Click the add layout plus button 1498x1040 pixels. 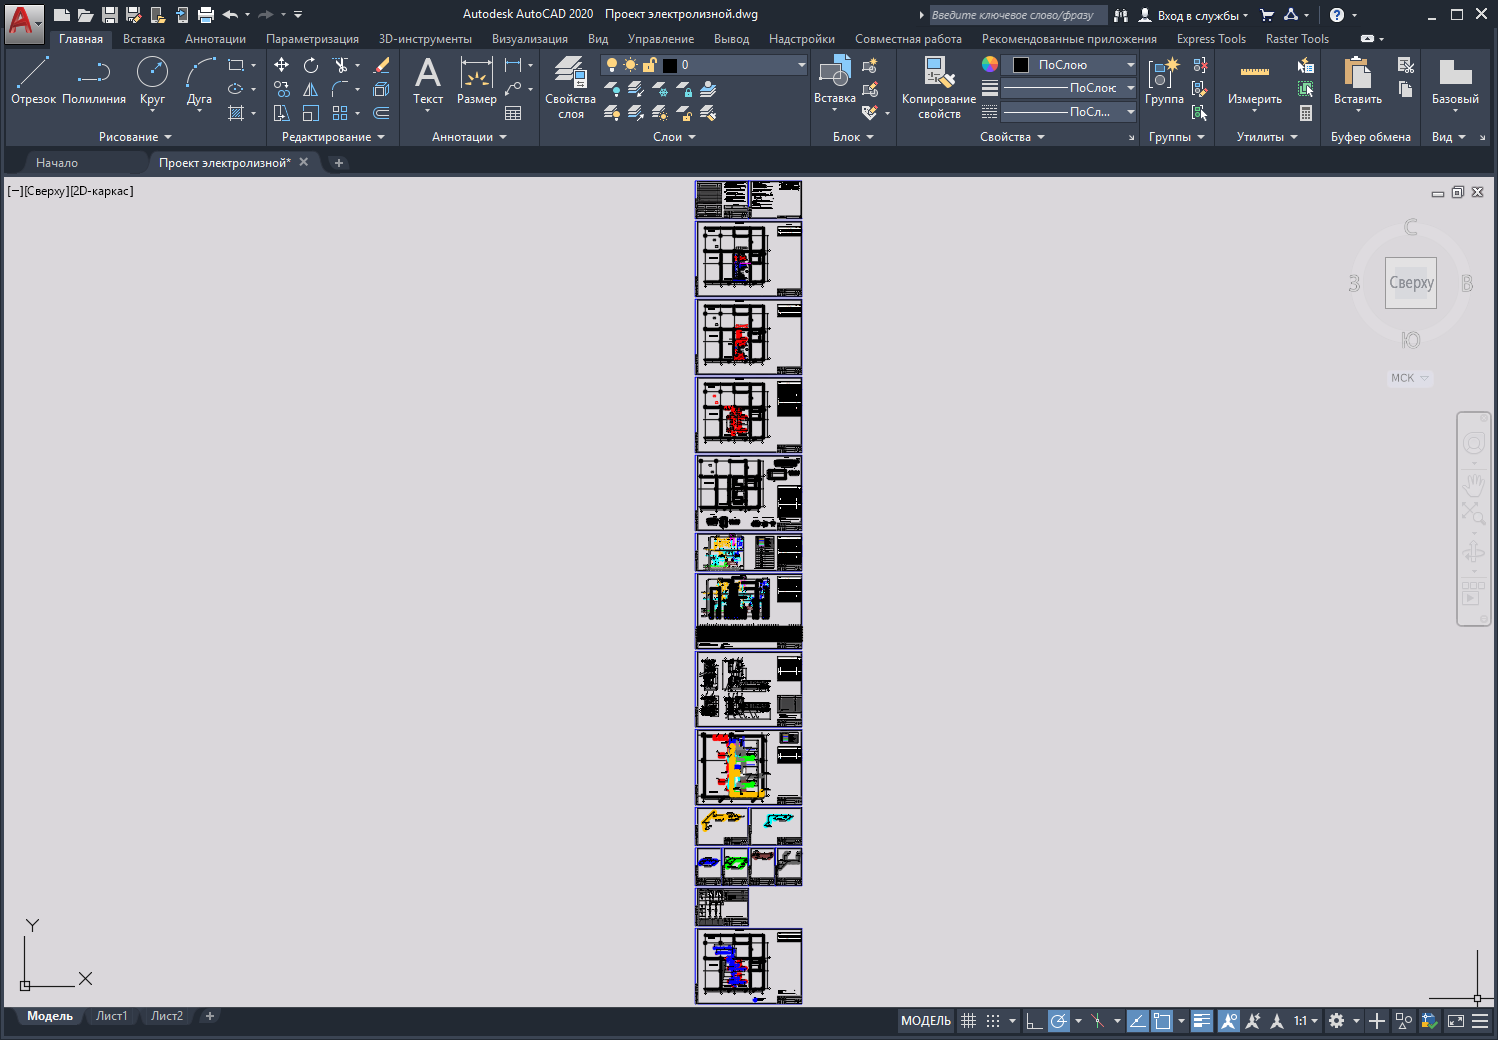(x=209, y=1016)
